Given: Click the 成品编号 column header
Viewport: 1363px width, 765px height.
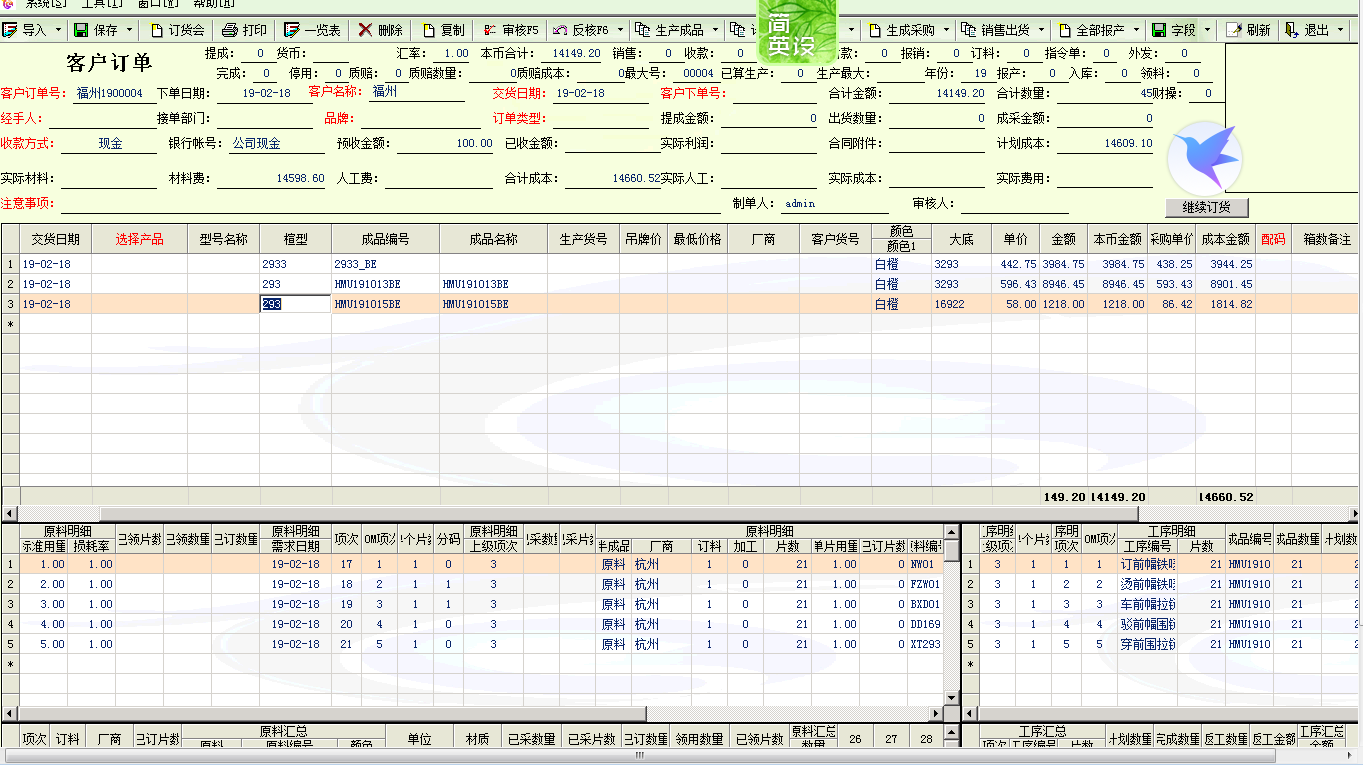Looking at the screenshot, I should click(385, 239).
